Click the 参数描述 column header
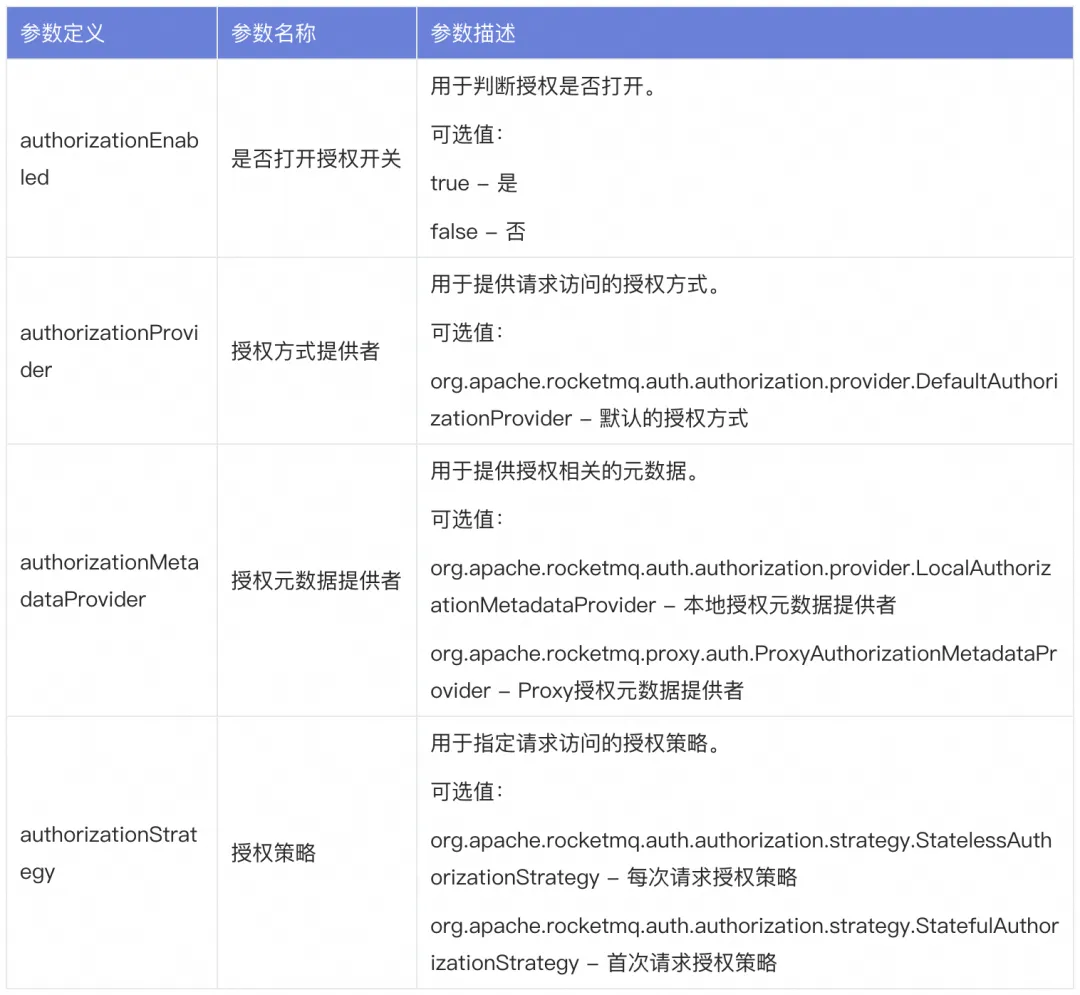Viewport: 1080px width, 995px height. (745, 32)
